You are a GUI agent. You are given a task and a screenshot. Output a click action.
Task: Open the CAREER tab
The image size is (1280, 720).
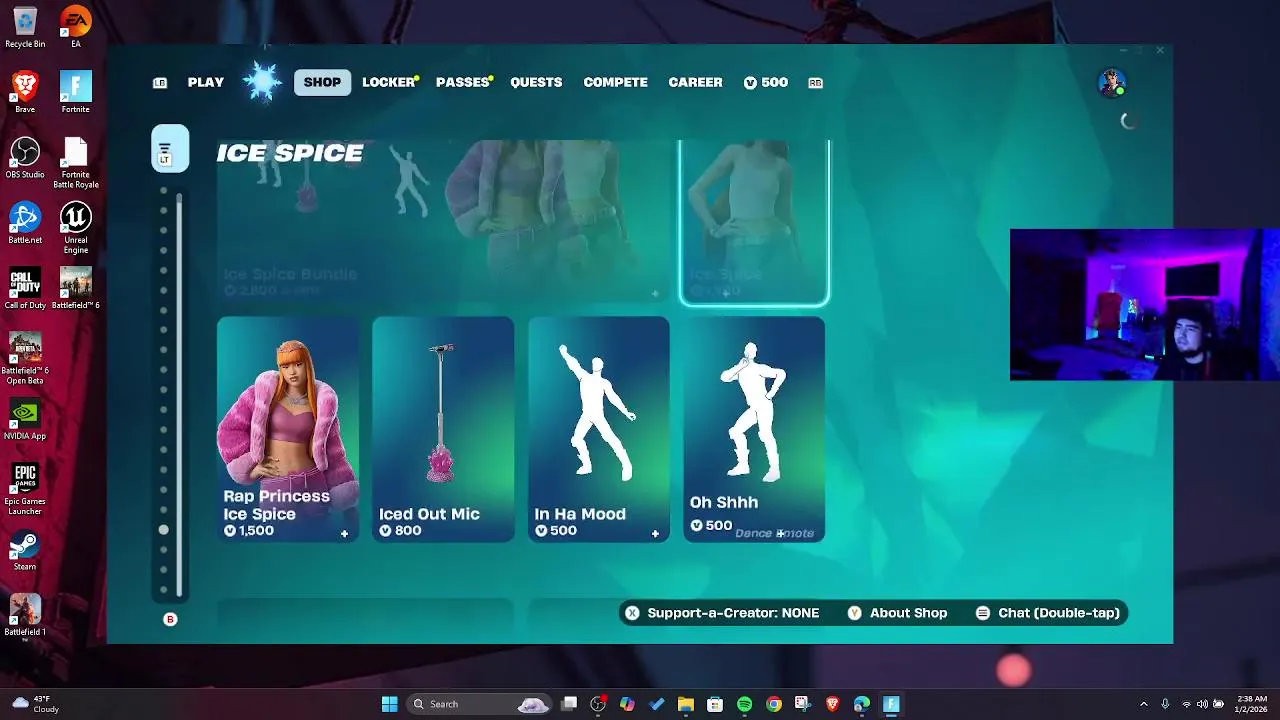click(695, 83)
